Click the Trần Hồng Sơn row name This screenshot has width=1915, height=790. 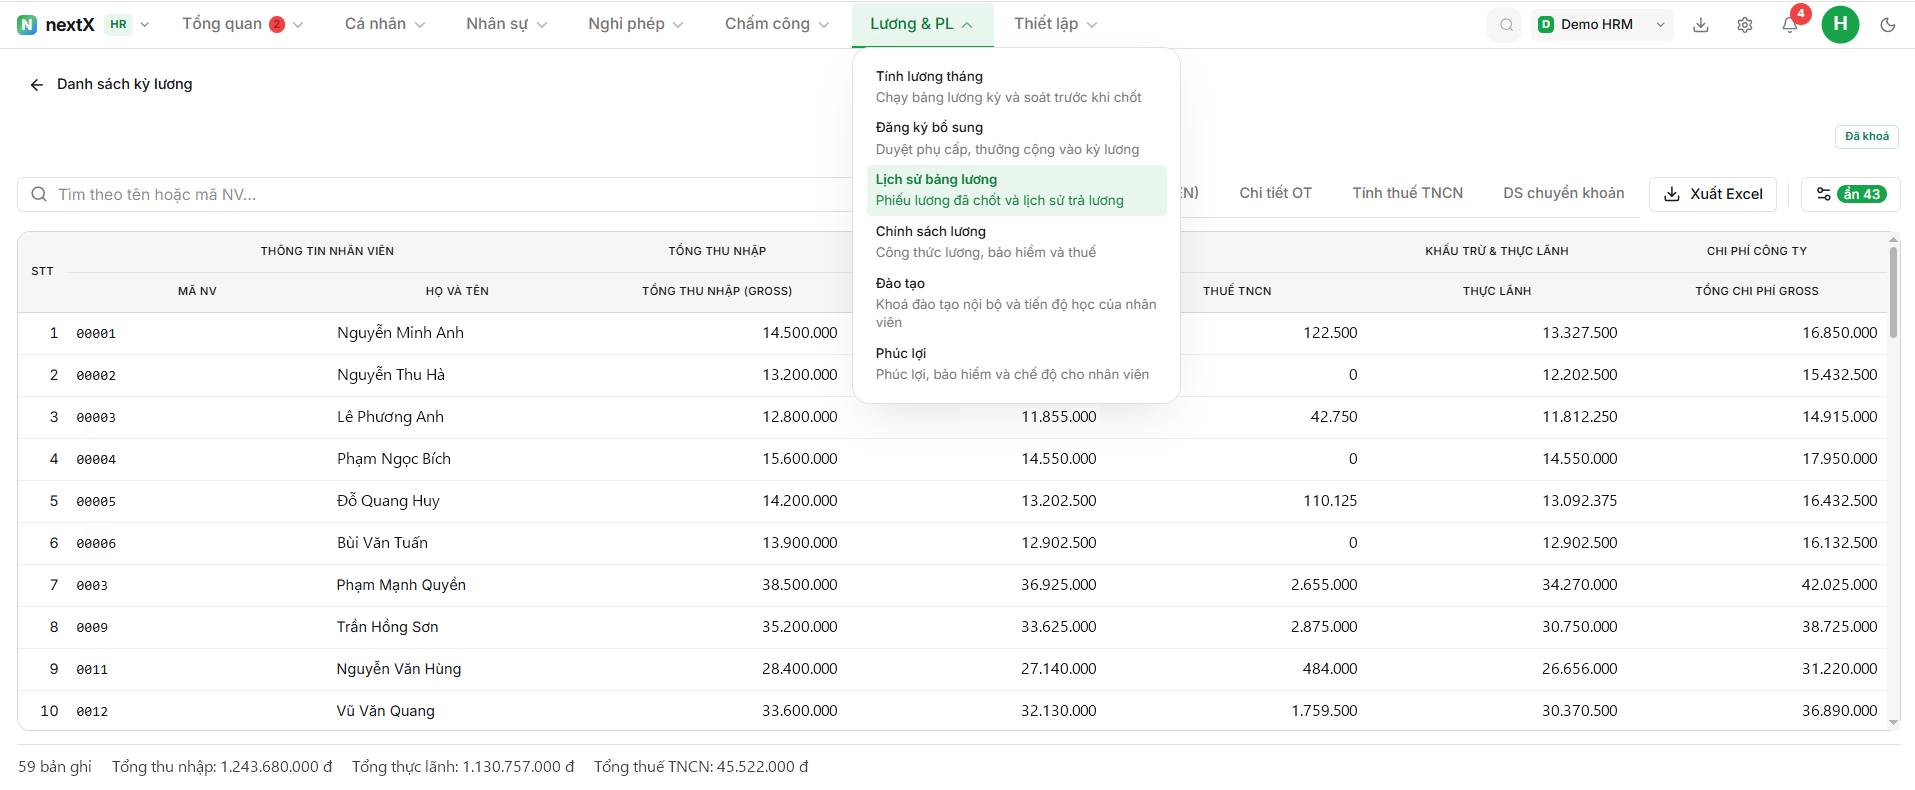(387, 627)
